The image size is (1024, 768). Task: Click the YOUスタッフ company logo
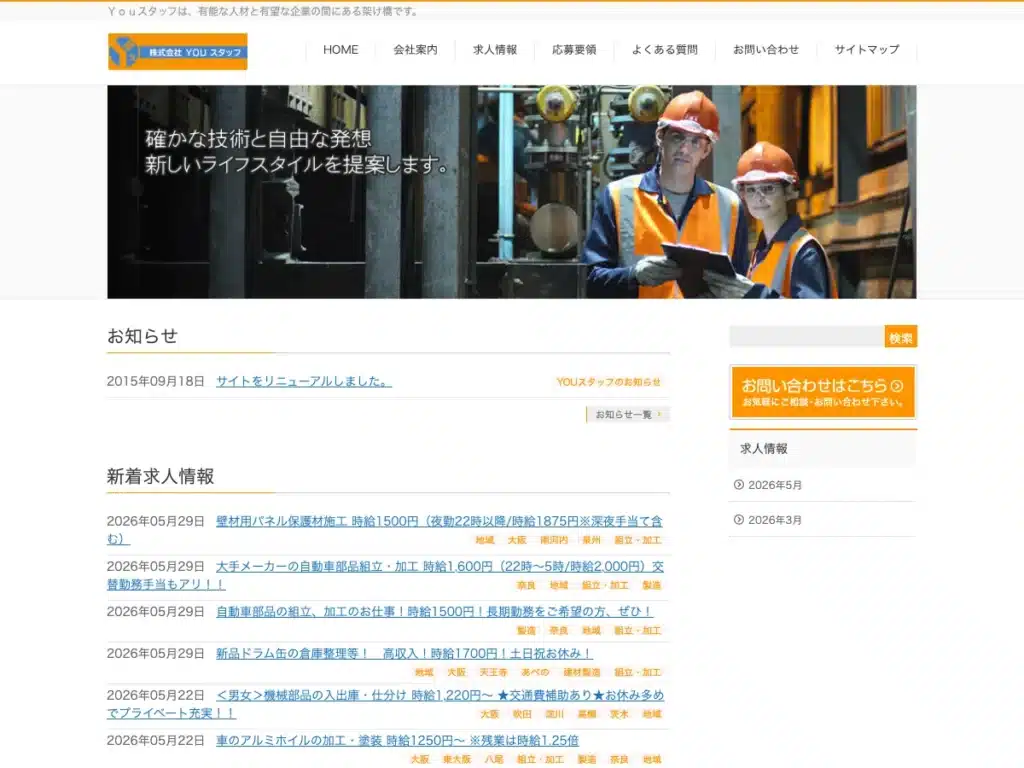(178, 52)
